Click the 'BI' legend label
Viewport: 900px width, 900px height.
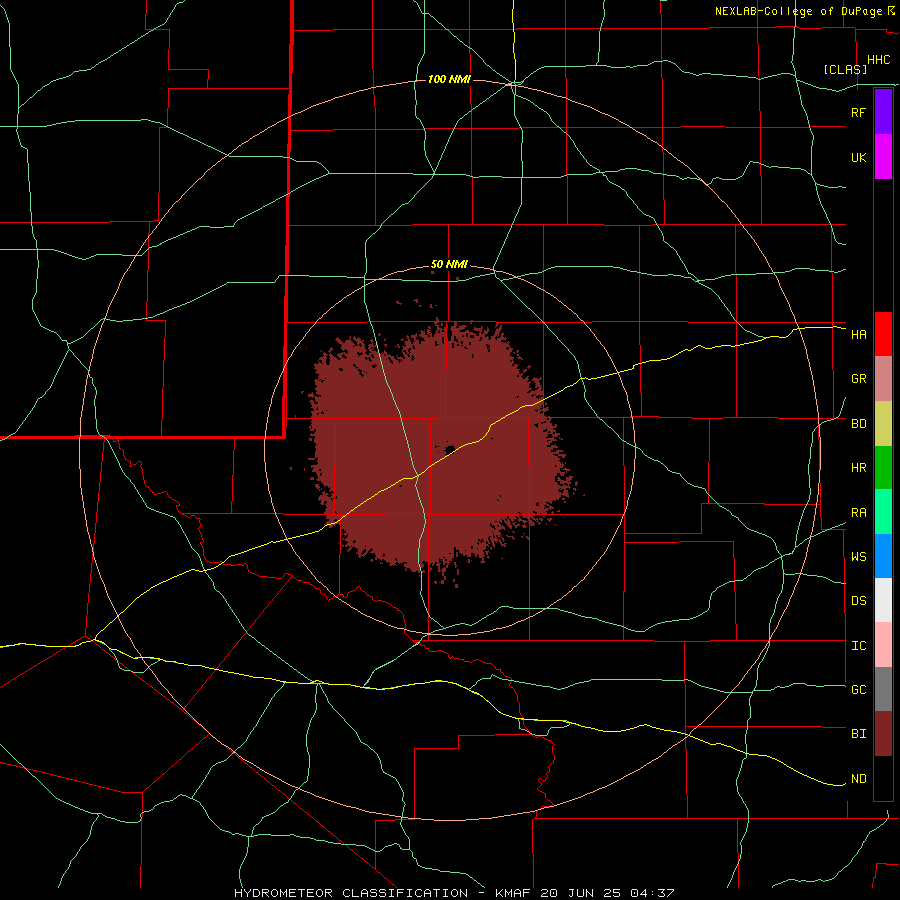click(858, 734)
